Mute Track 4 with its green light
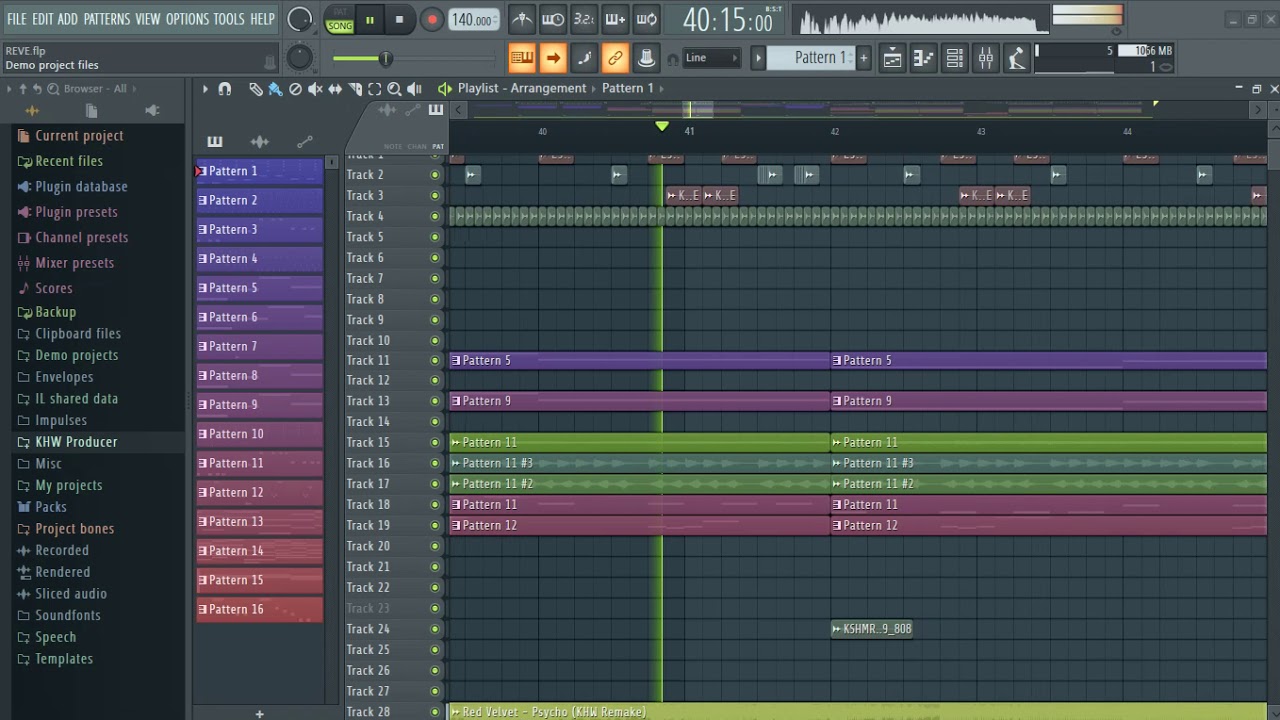This screenshot has width=1280, height=720. 435,216
